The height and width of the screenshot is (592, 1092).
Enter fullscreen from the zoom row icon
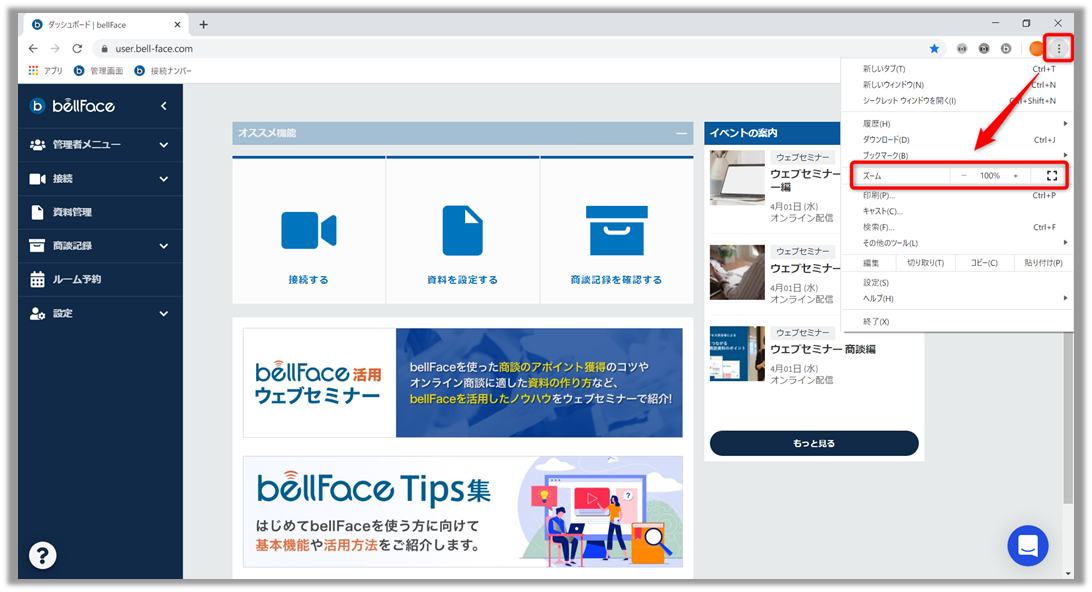1051,176
